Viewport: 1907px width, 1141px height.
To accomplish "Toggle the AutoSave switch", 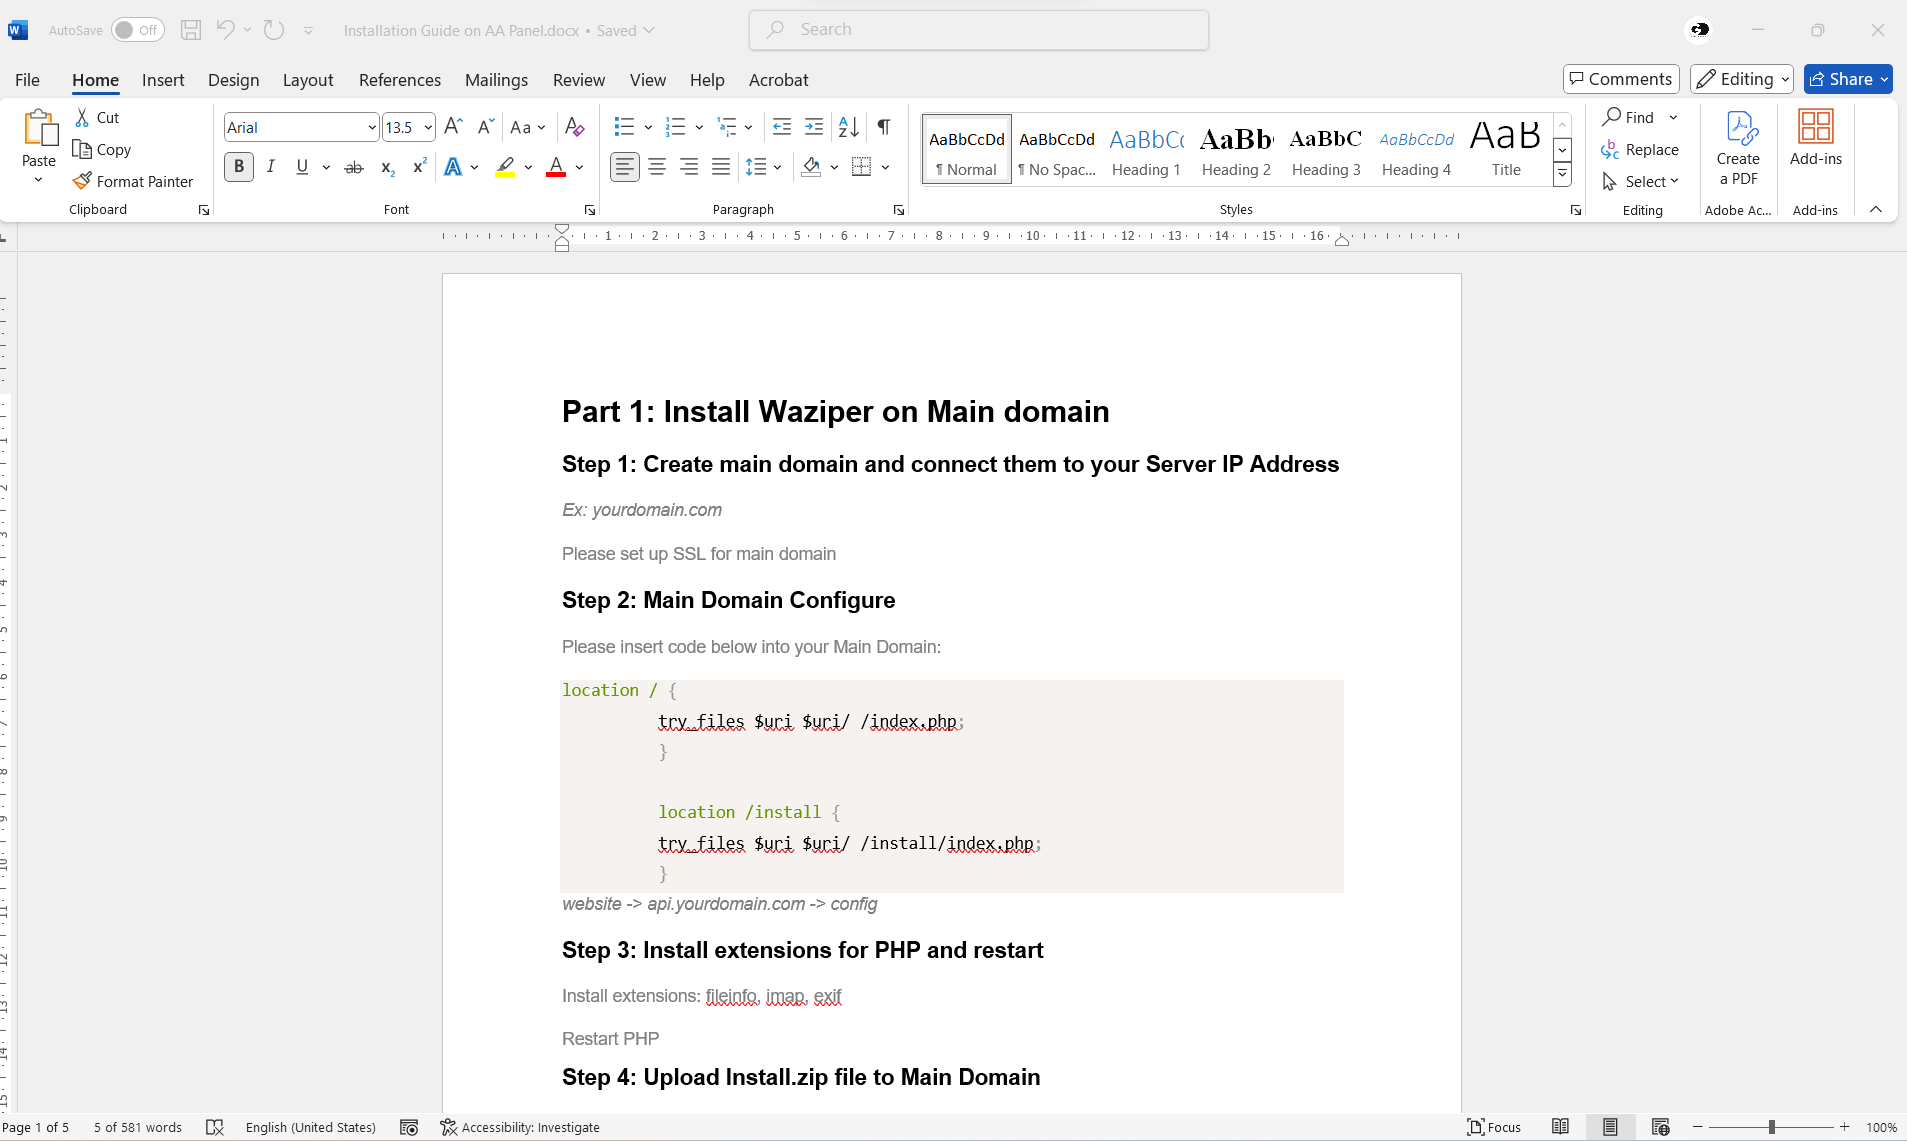I will coord(137,30).
